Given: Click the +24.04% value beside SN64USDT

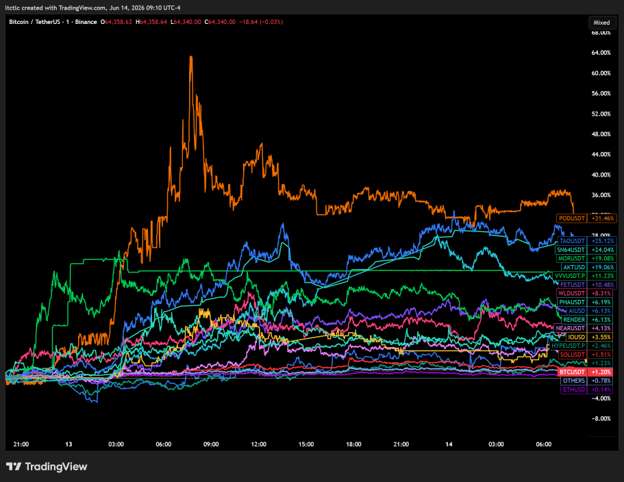Looking at the screenshot, I should pos(602,250).
